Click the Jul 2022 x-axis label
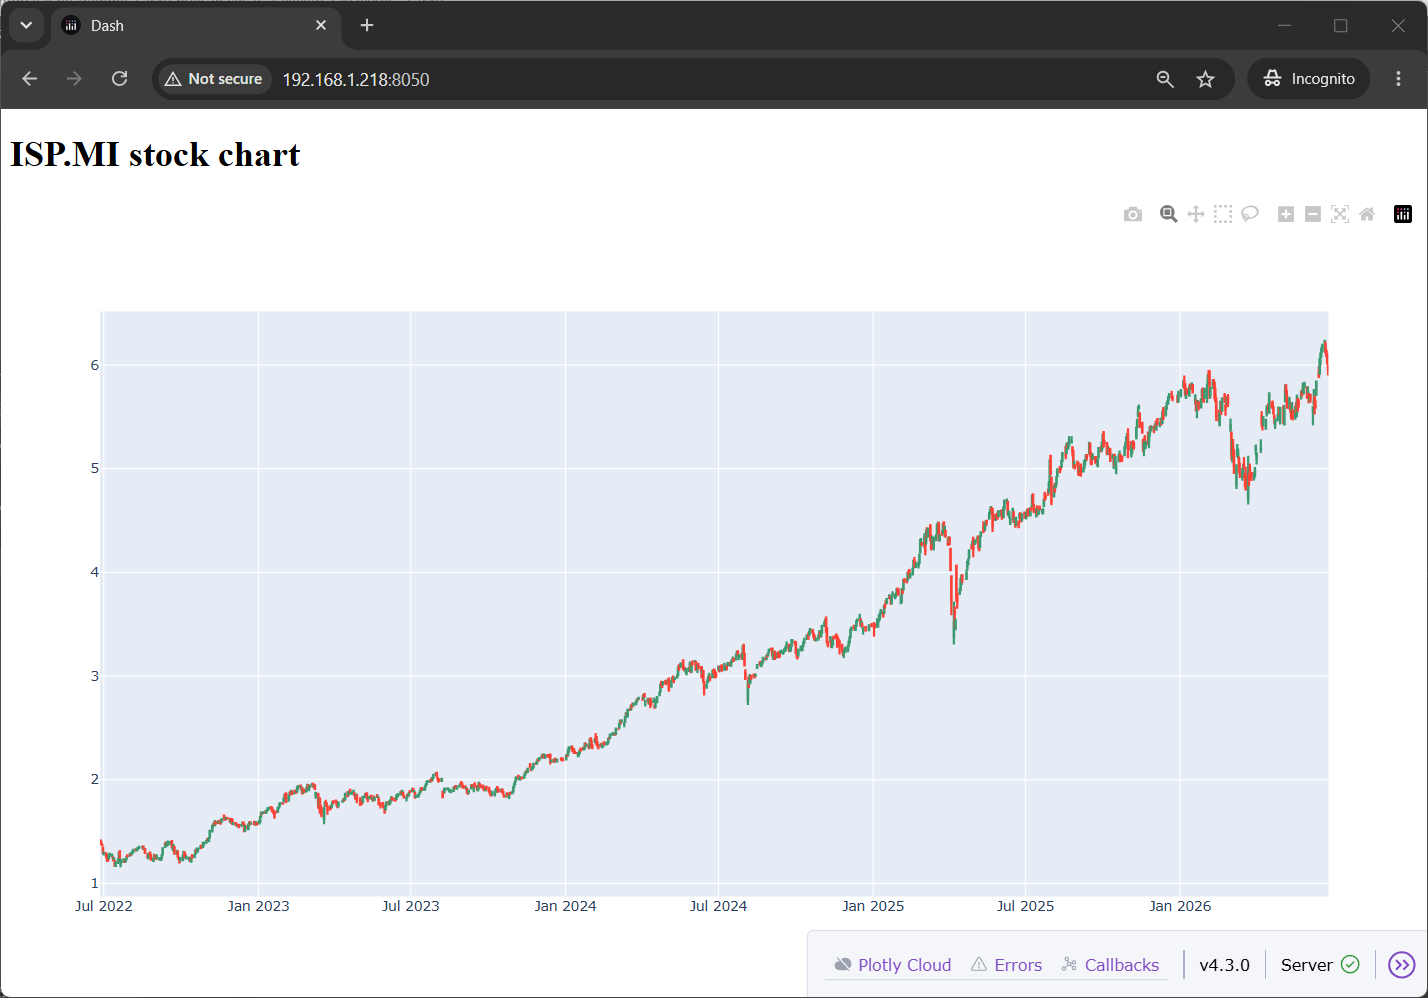This screenshot has height=998, width=1428. point(104,906)
